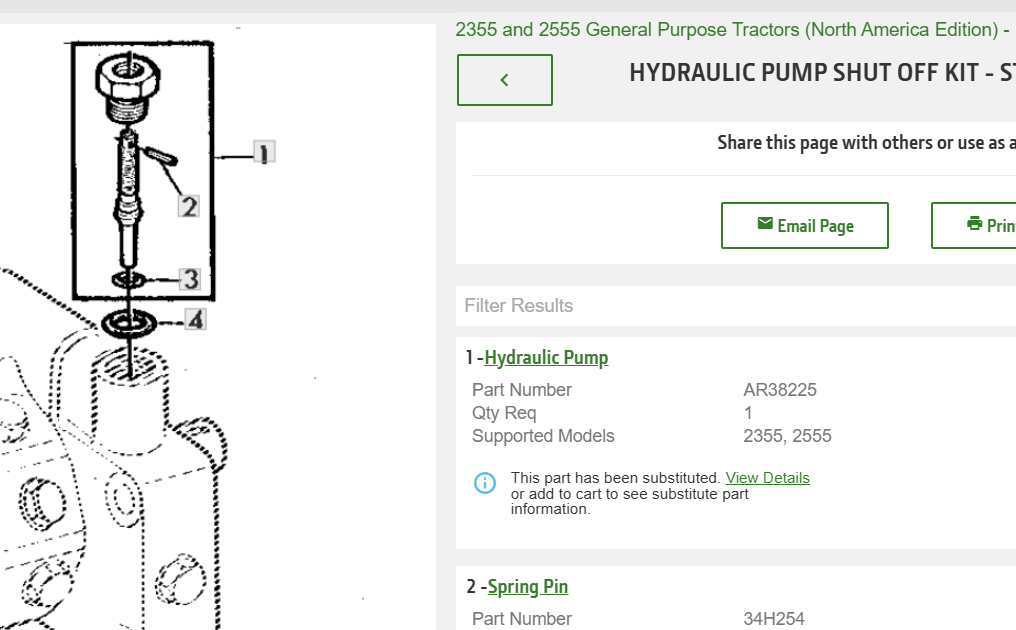
Task: Click the dashed pump housing illustration
Action: (110, 480)
